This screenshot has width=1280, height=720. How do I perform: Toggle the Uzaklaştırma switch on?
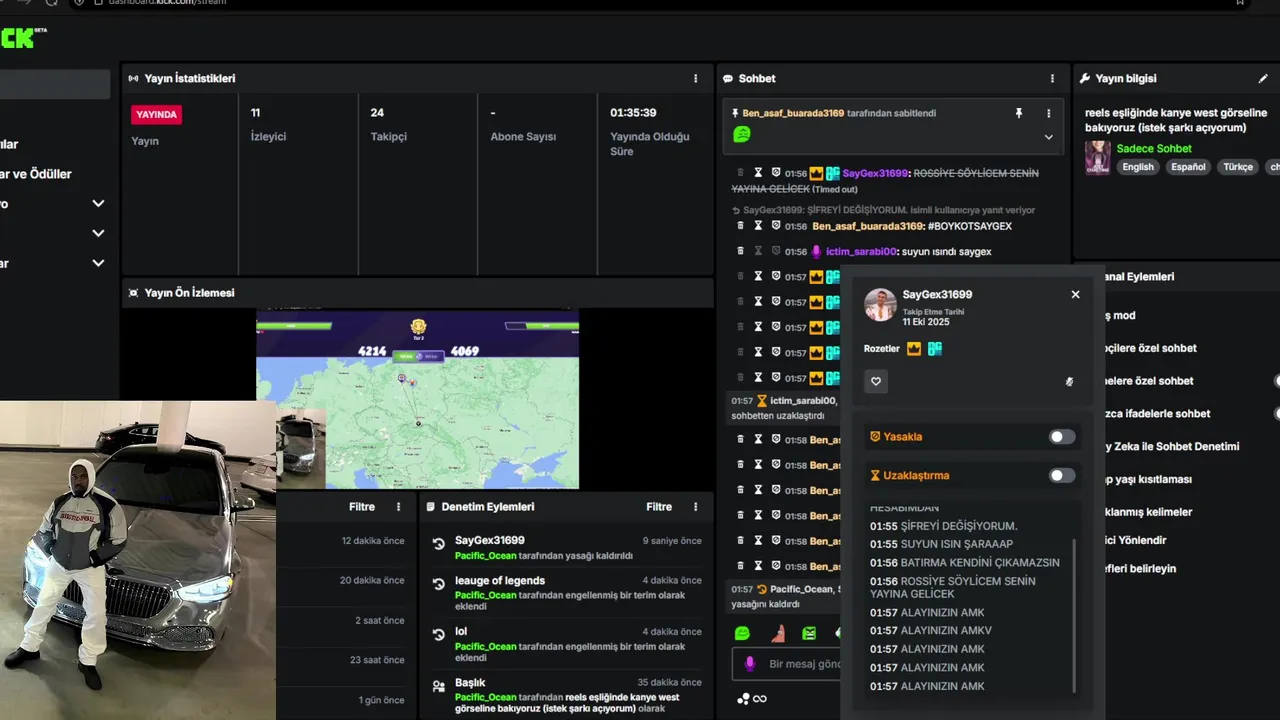[x=1062, y=476]
